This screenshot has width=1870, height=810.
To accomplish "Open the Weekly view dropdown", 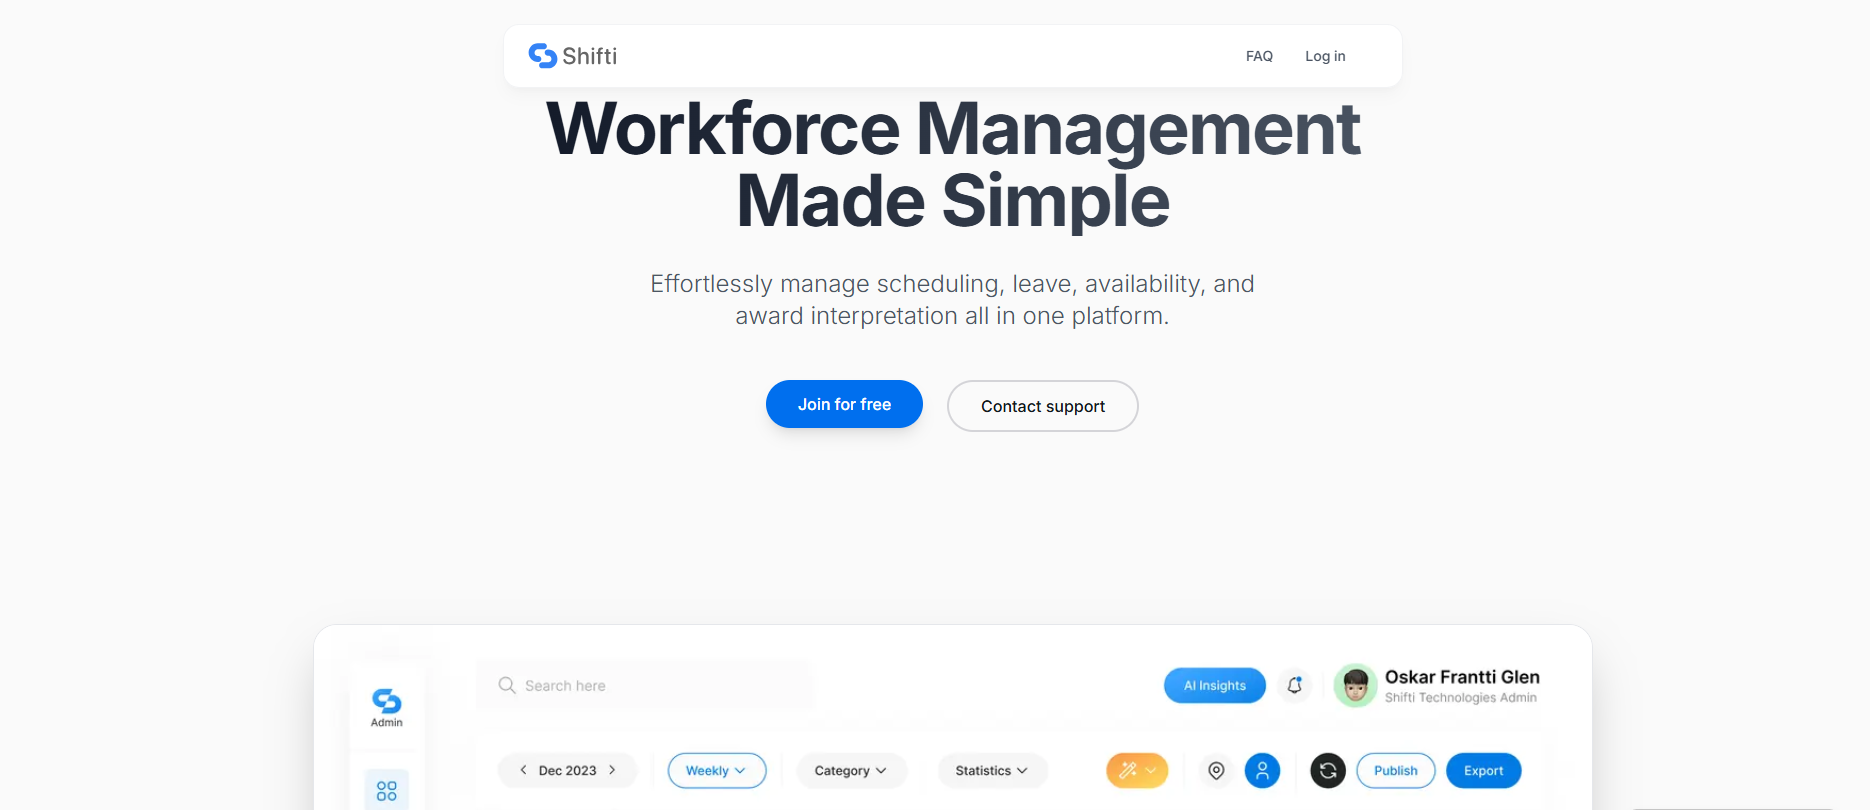I will (717, 770).
